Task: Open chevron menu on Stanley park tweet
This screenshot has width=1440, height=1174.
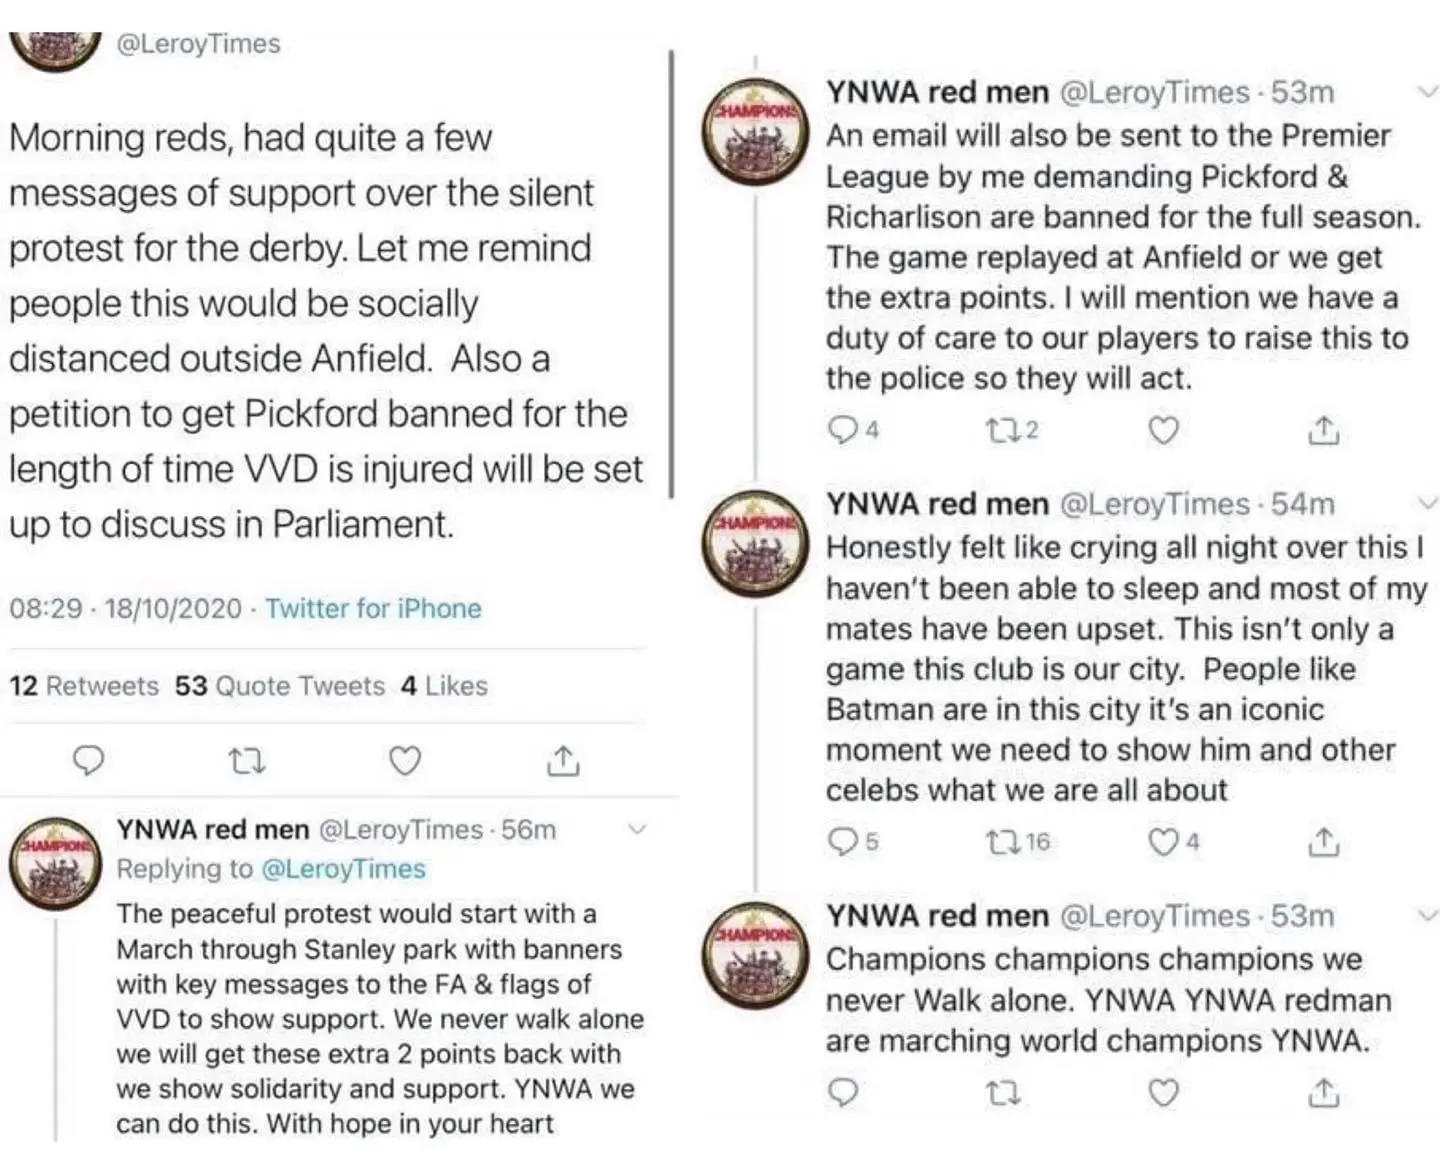Action: [x=636, y=829]
